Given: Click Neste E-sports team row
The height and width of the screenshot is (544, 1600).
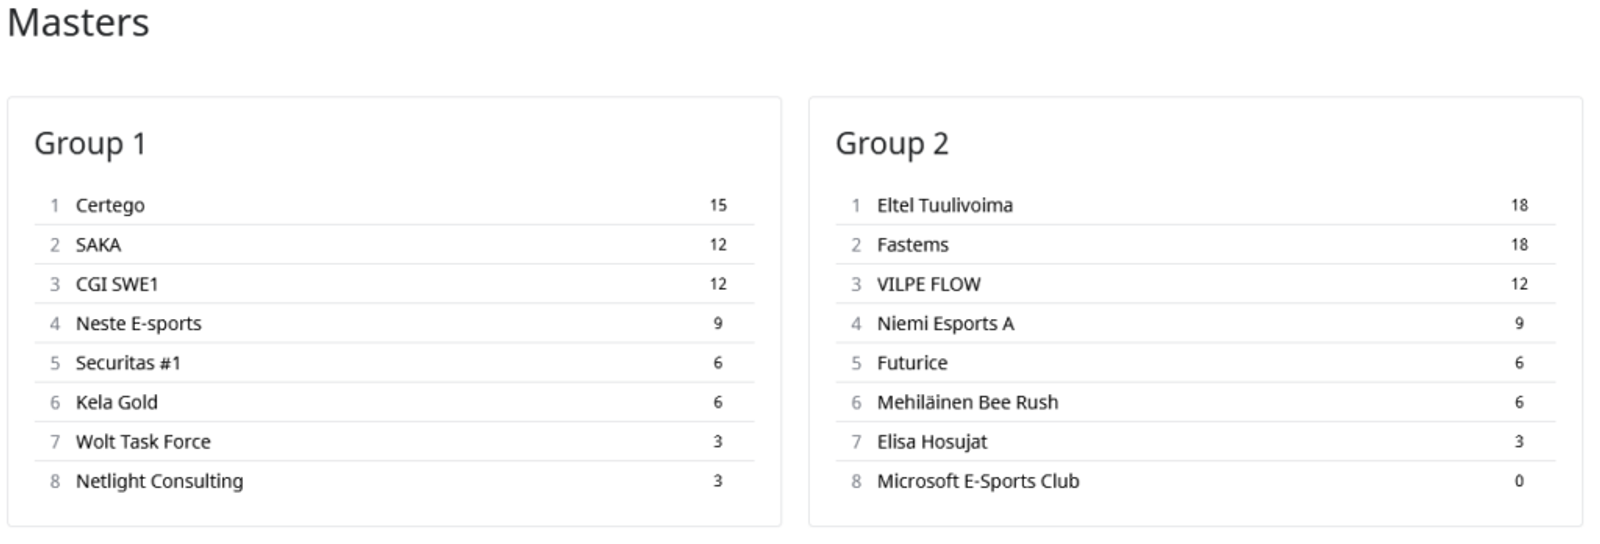Looking at the screenshot, I should click(138, 324).
